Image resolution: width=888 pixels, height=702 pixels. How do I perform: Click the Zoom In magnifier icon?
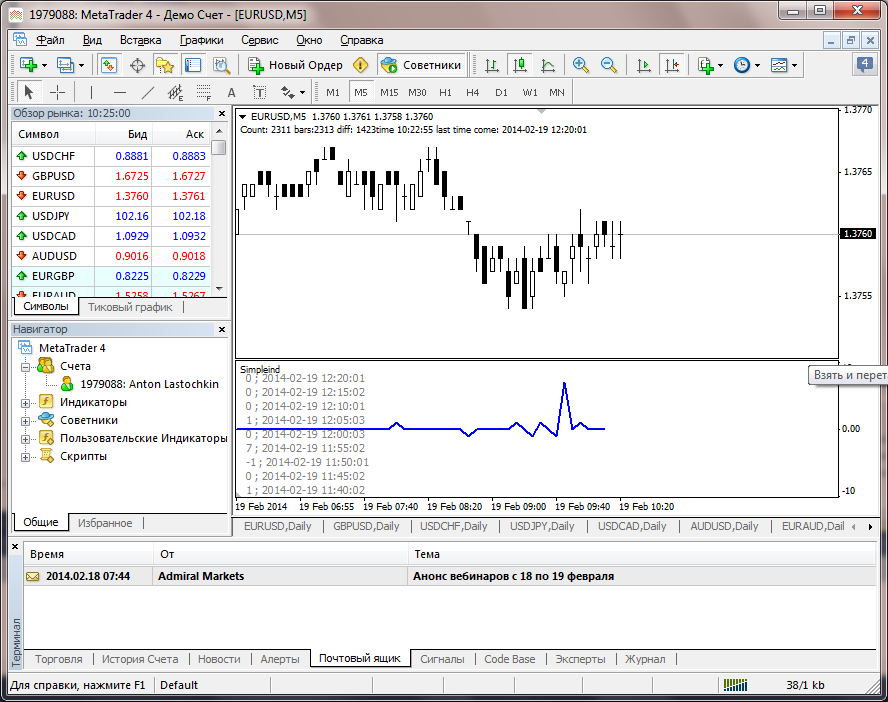[580, 65]
